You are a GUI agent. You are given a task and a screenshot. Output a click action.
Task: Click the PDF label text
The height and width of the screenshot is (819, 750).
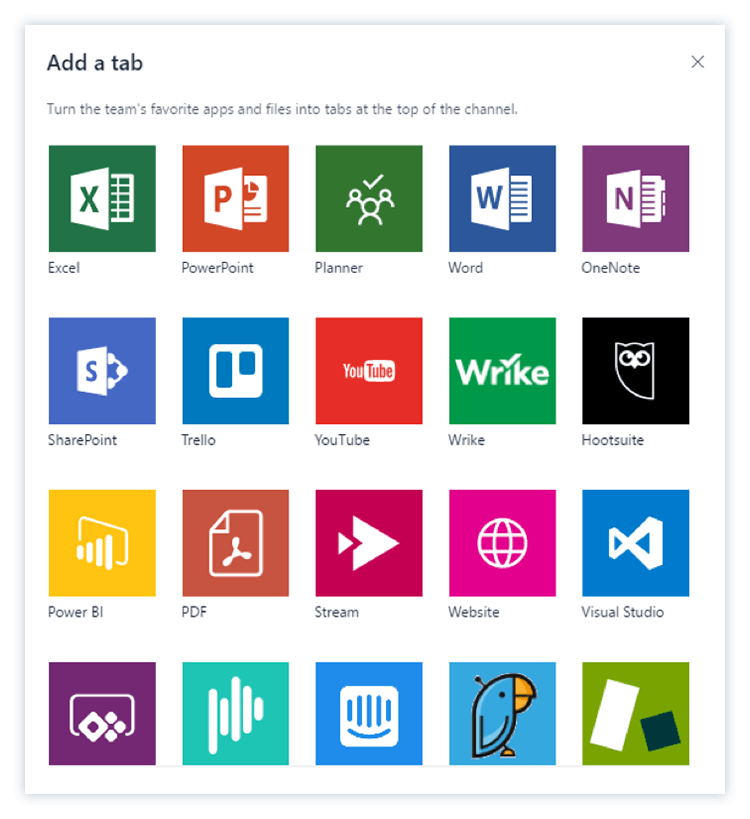pos(194,612)
